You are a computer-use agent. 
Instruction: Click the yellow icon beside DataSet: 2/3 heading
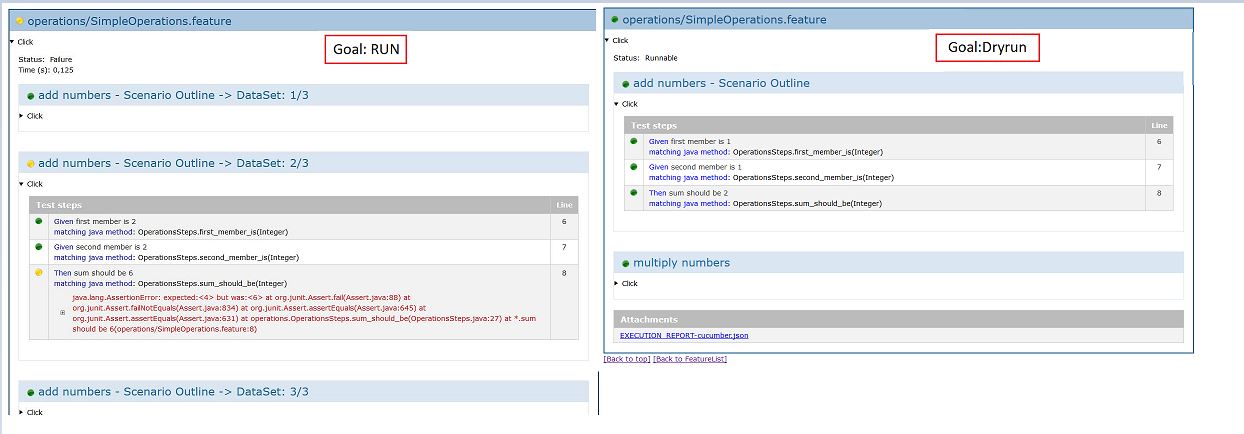[x=31, y=163]
